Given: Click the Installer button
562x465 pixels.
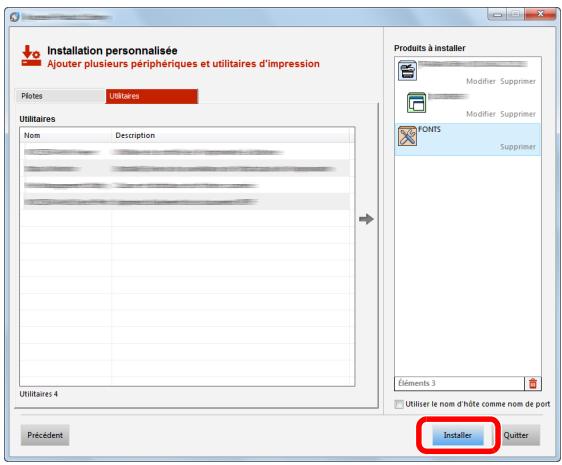Looking at the screenshot, I should (x=457, y=435).
